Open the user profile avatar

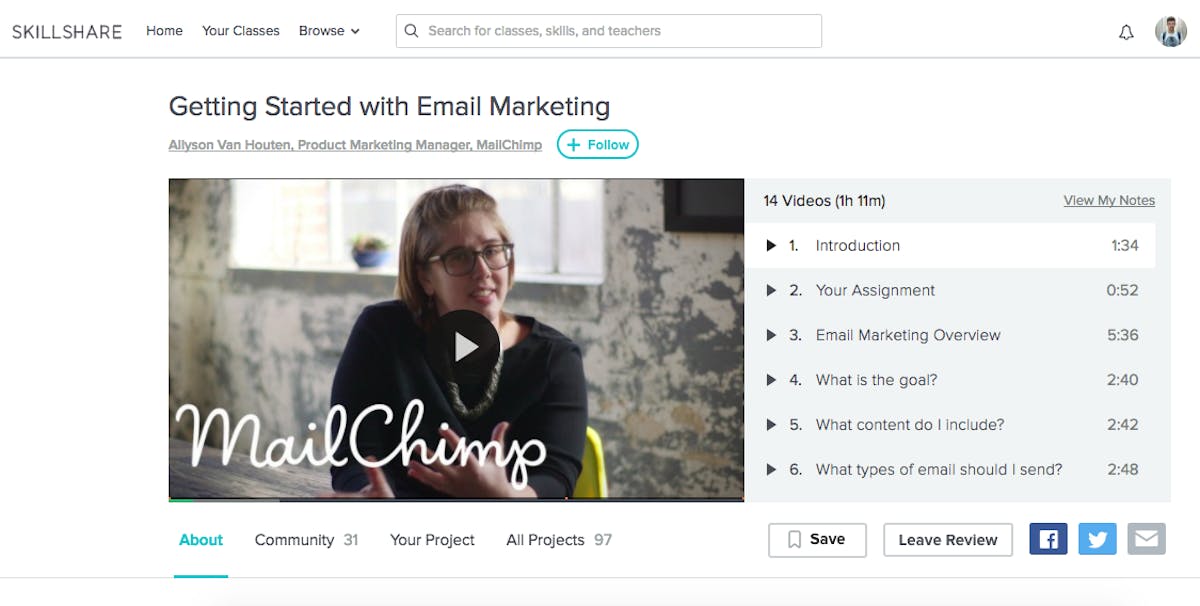pyautogui.click(x=1170, y=31)
